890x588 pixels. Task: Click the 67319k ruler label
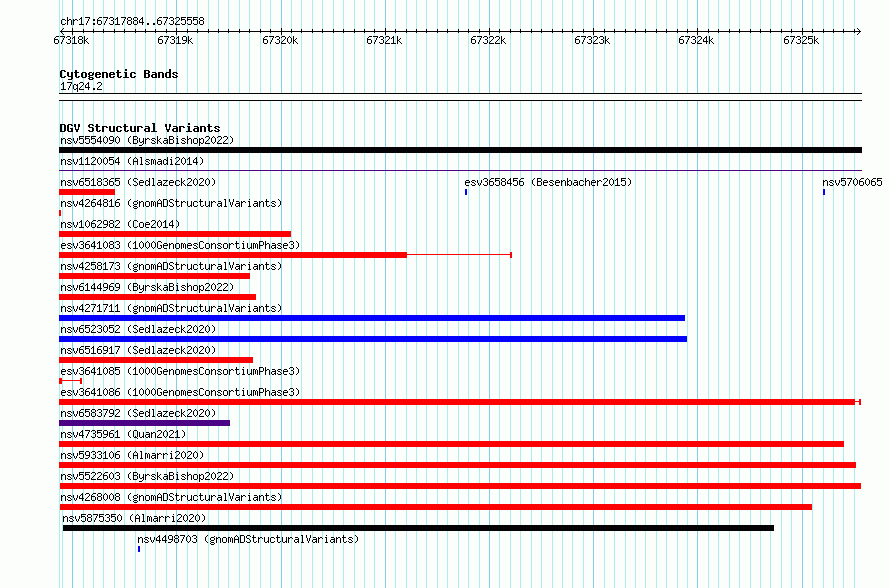point(175,40)
